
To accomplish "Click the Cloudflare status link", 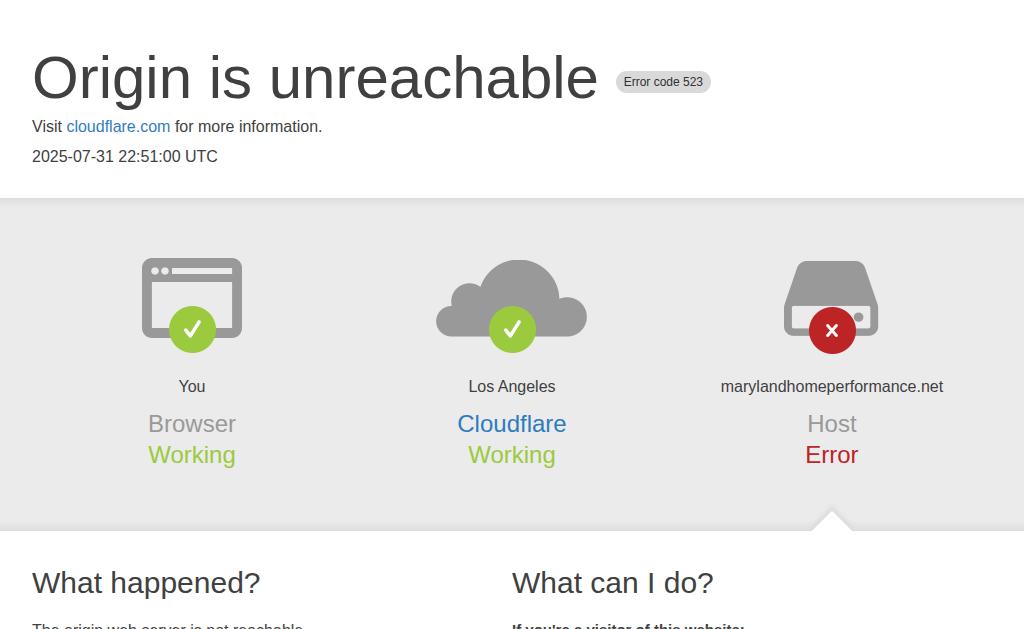I will point(511,424).
